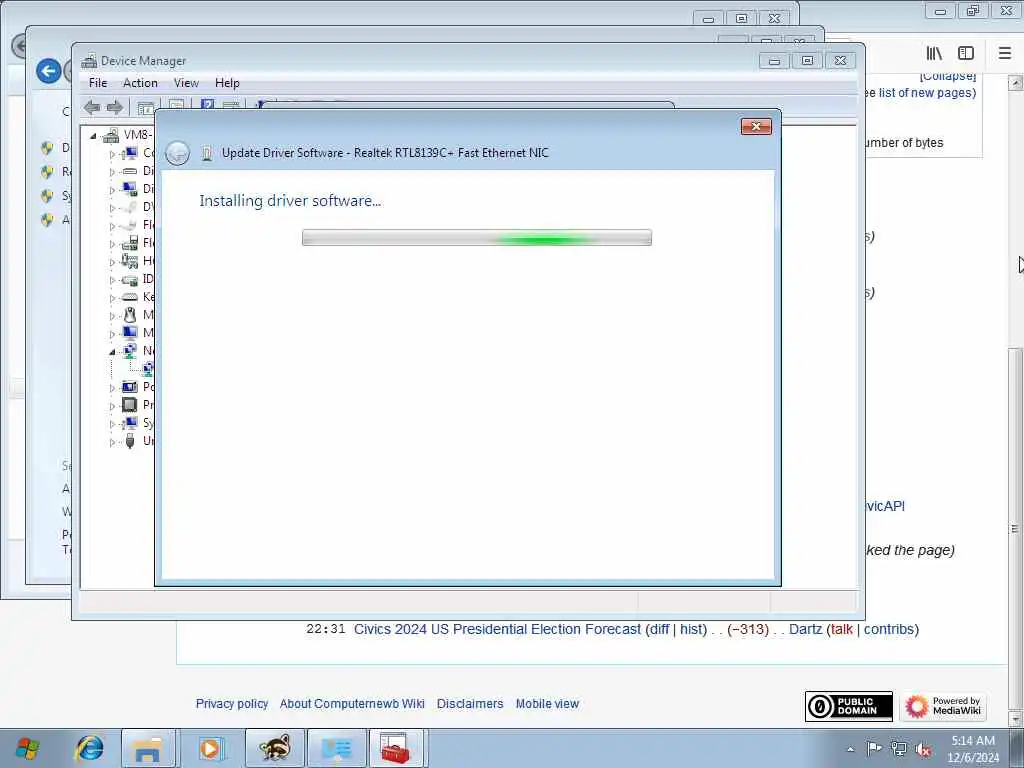The image size is (1024, 768).
Task: Open the View menu in Device Manager
Action: pos(186,83)
